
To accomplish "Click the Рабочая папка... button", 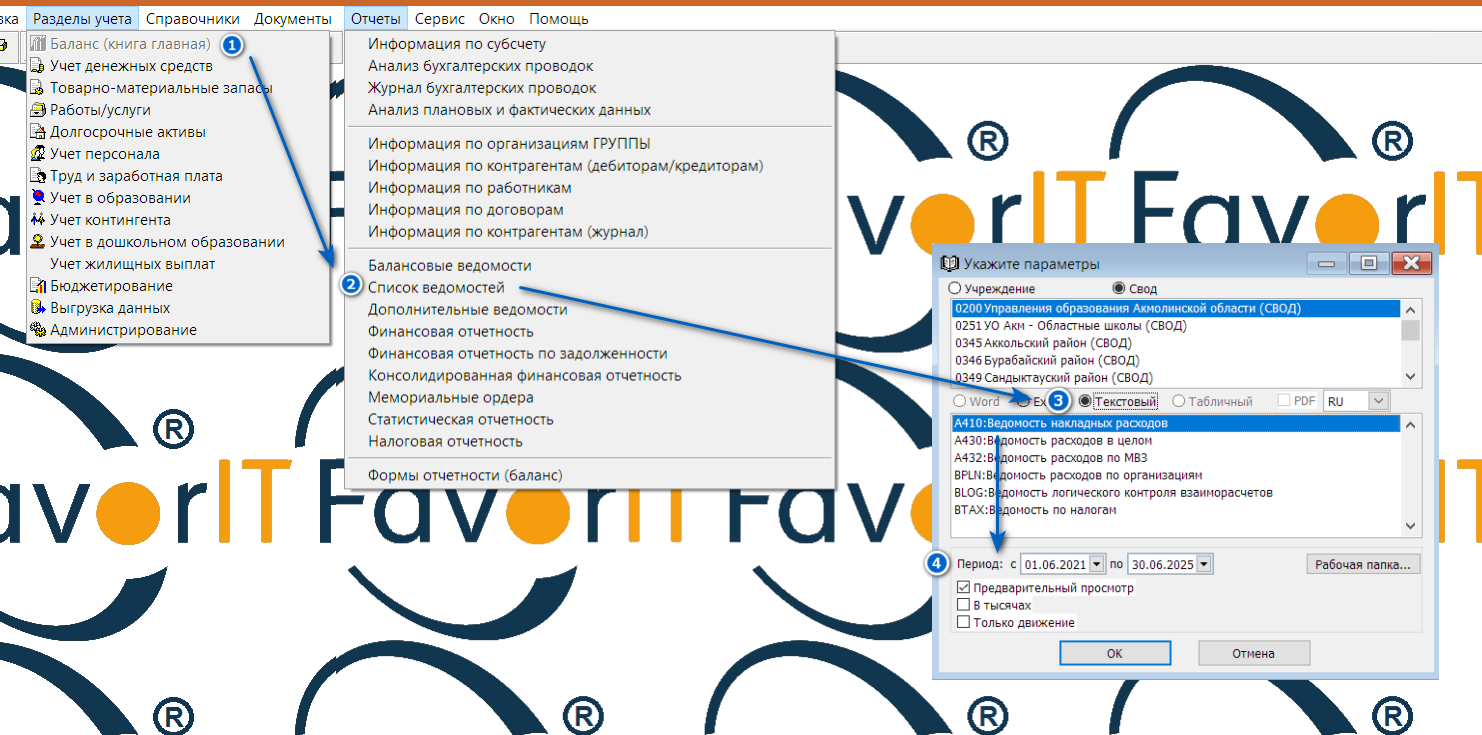I will [1362, 564].
